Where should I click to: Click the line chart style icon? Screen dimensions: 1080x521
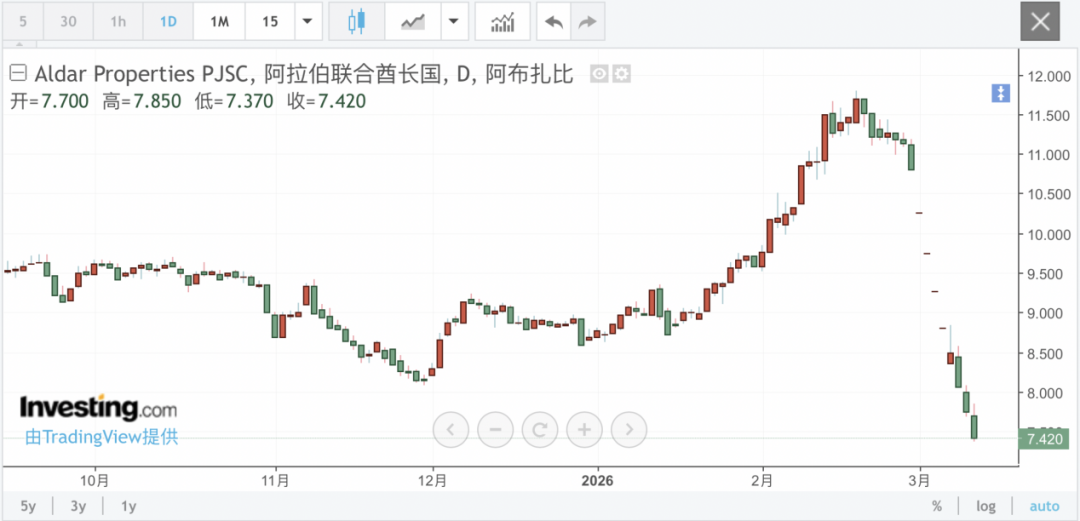point(412,21)
